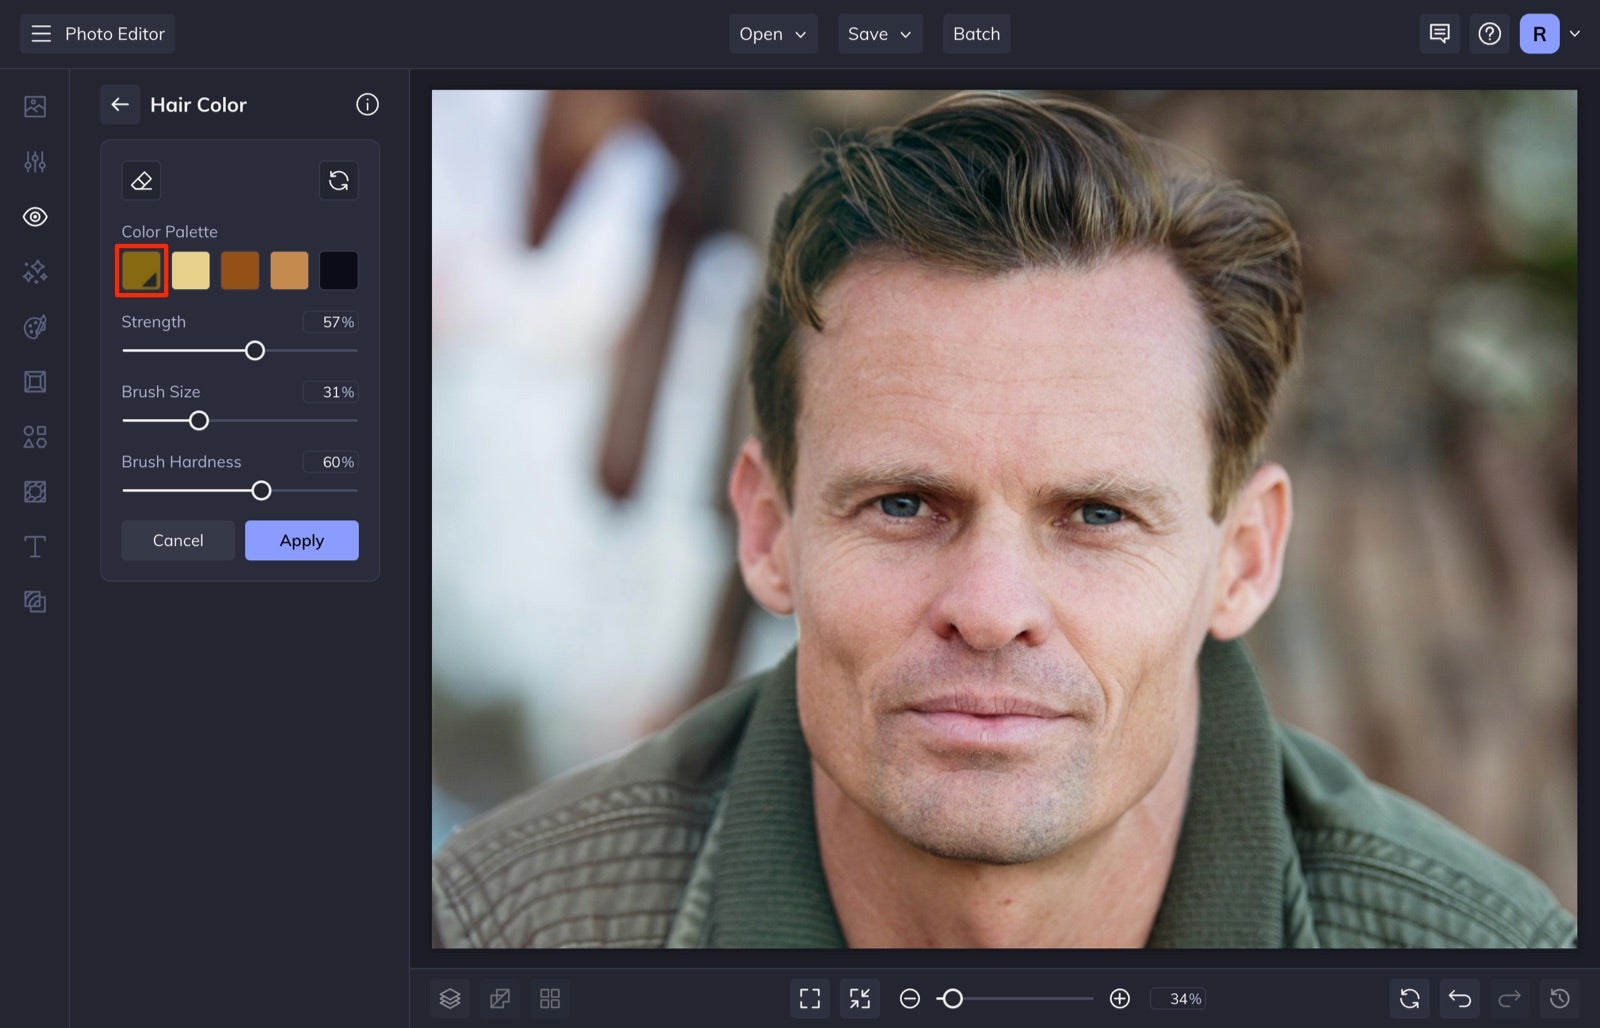This screenshot has width=1600, height=1028.
Task: Apply the hair color changes
Action: pyautogui.click(x=301, y=540)
